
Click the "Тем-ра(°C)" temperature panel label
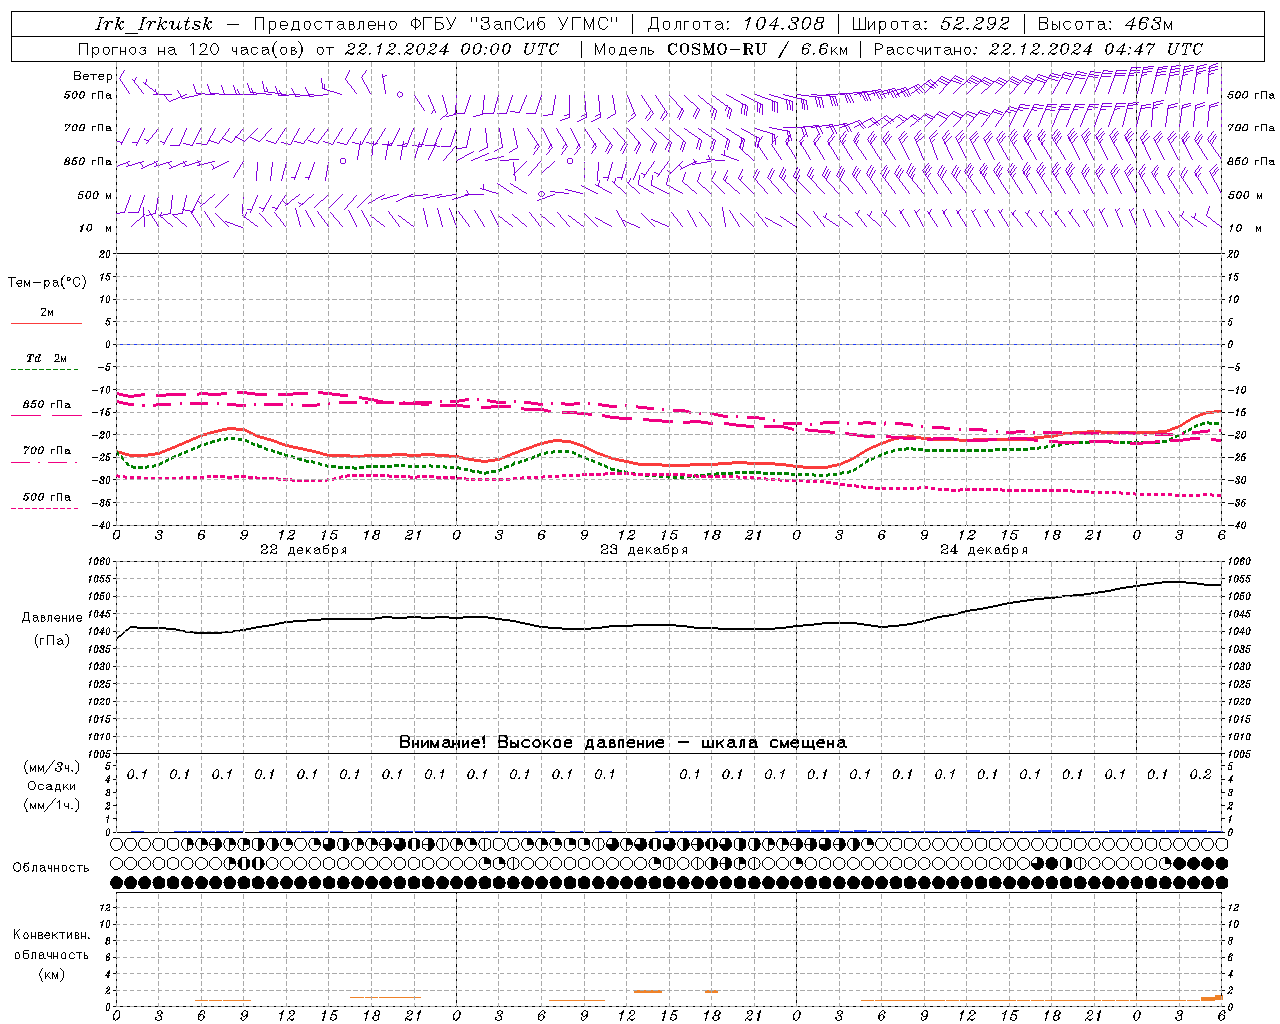(47, 283)
